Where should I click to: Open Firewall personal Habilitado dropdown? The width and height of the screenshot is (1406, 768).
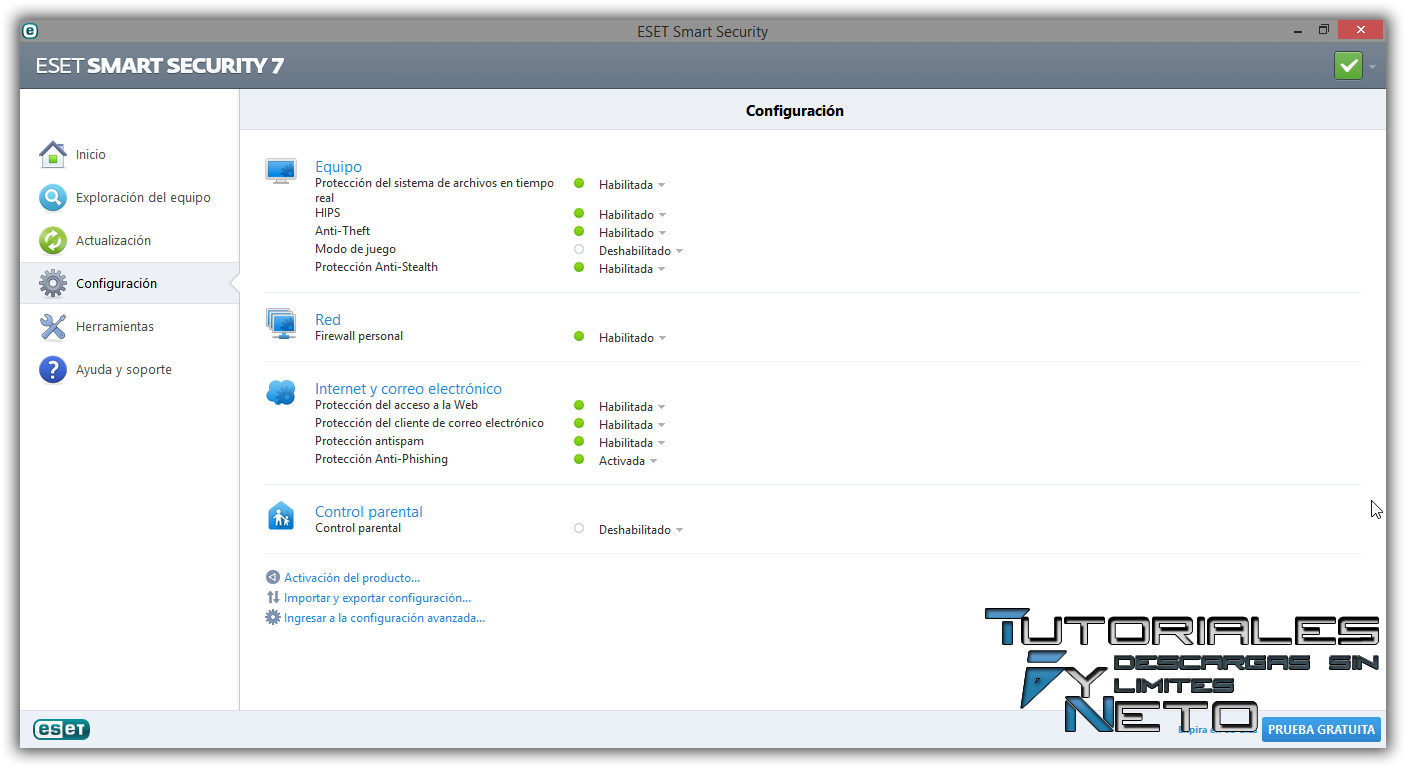[x=632, y=338]
